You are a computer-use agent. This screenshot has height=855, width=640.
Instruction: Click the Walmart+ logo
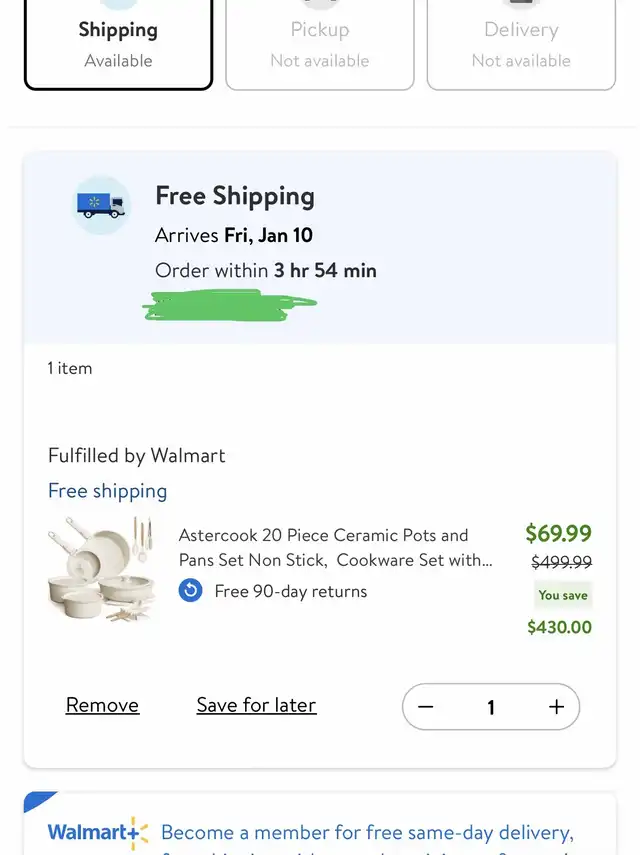point(97,832)
